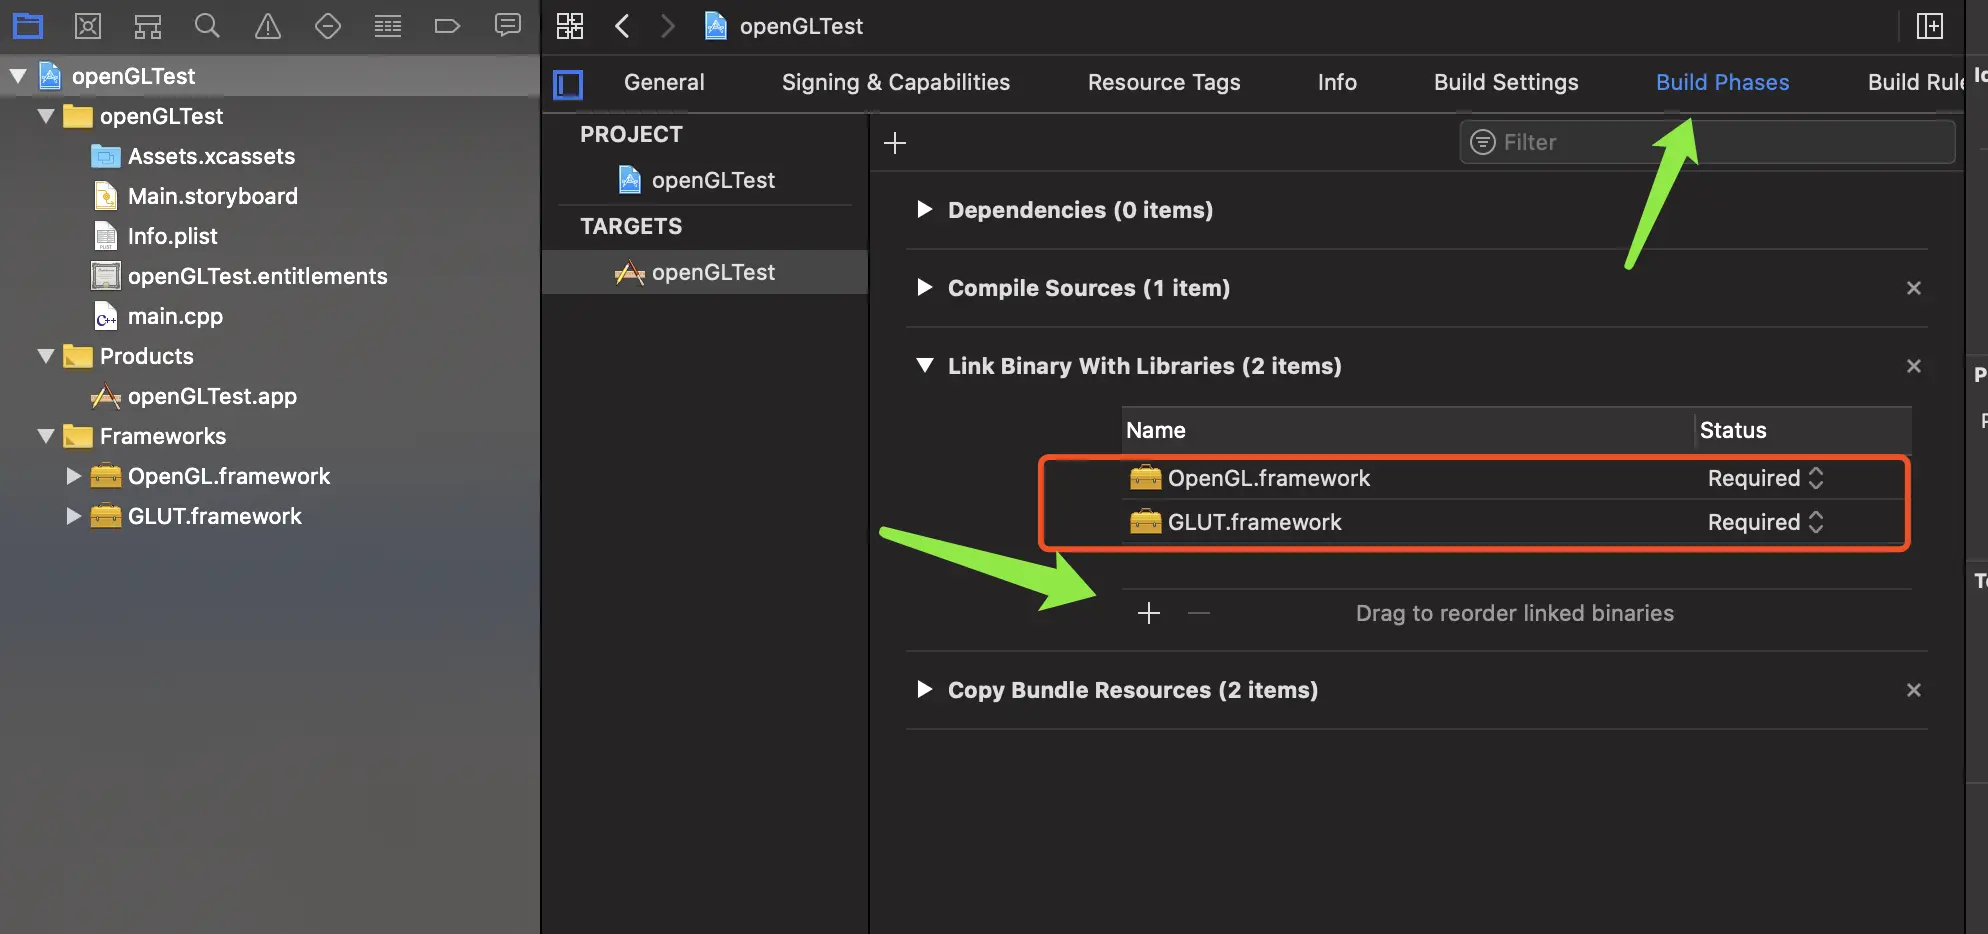1988x934 pixels.
Task: Open the Signing & Capabilities tab
Action: [896, 82]
